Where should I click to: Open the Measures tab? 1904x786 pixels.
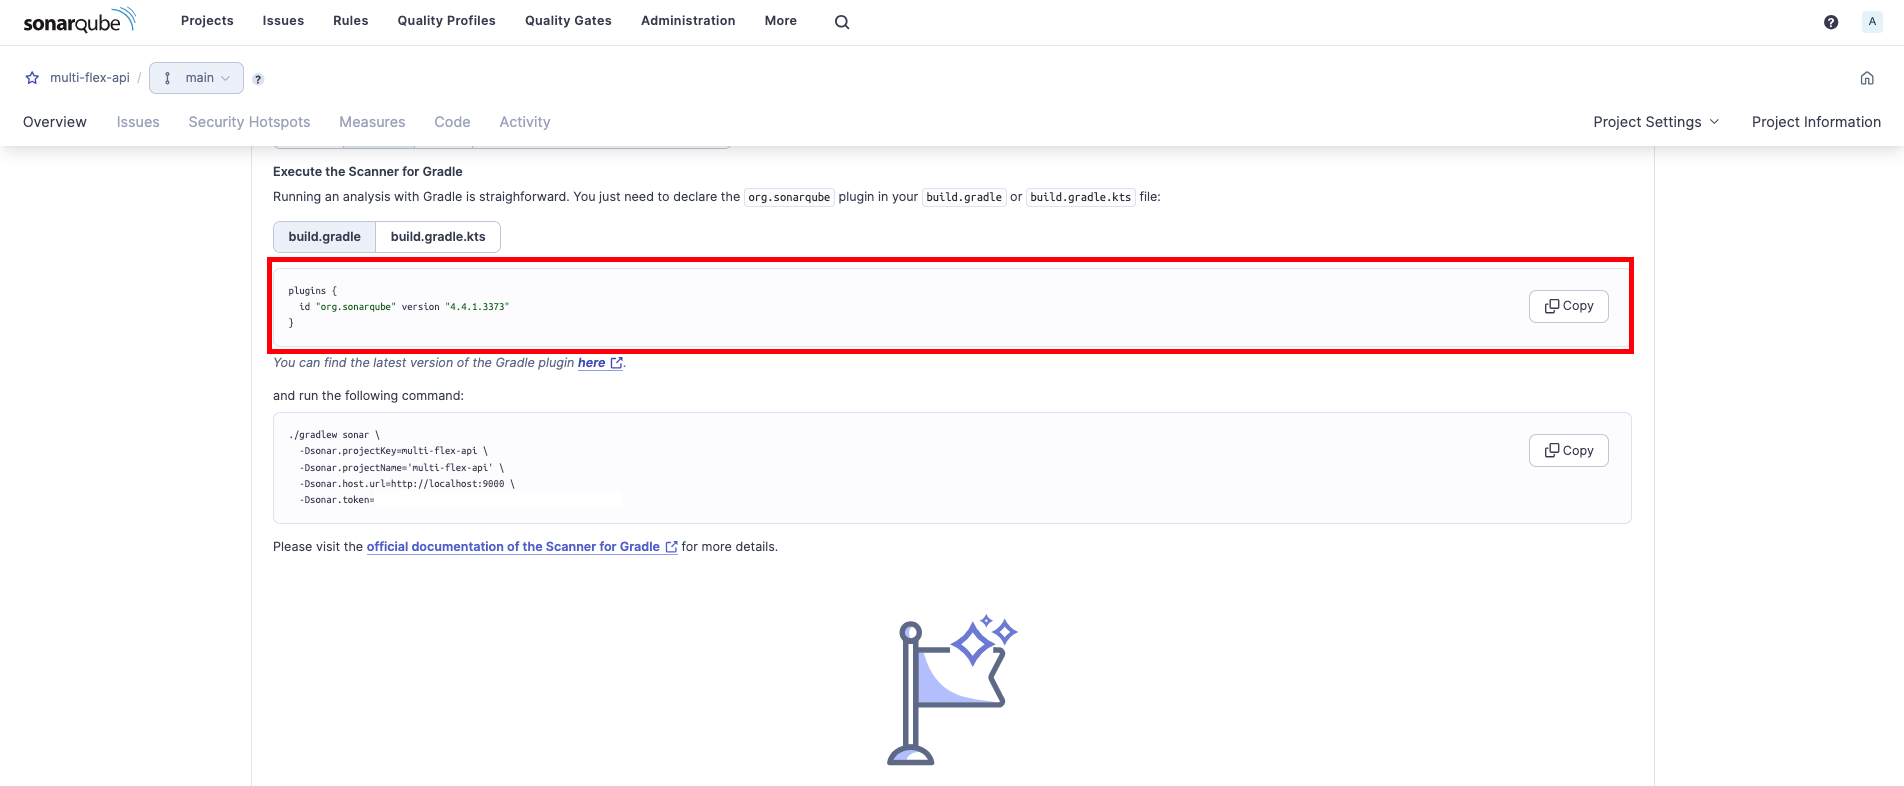click(x=372, y=122)
